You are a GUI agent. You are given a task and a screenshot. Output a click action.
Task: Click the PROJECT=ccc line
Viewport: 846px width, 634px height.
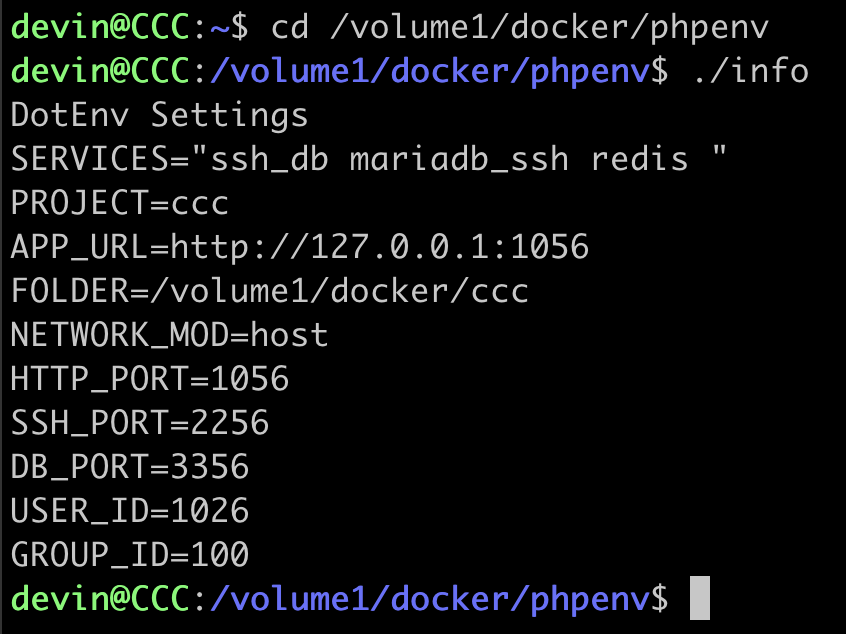(120, 203)
